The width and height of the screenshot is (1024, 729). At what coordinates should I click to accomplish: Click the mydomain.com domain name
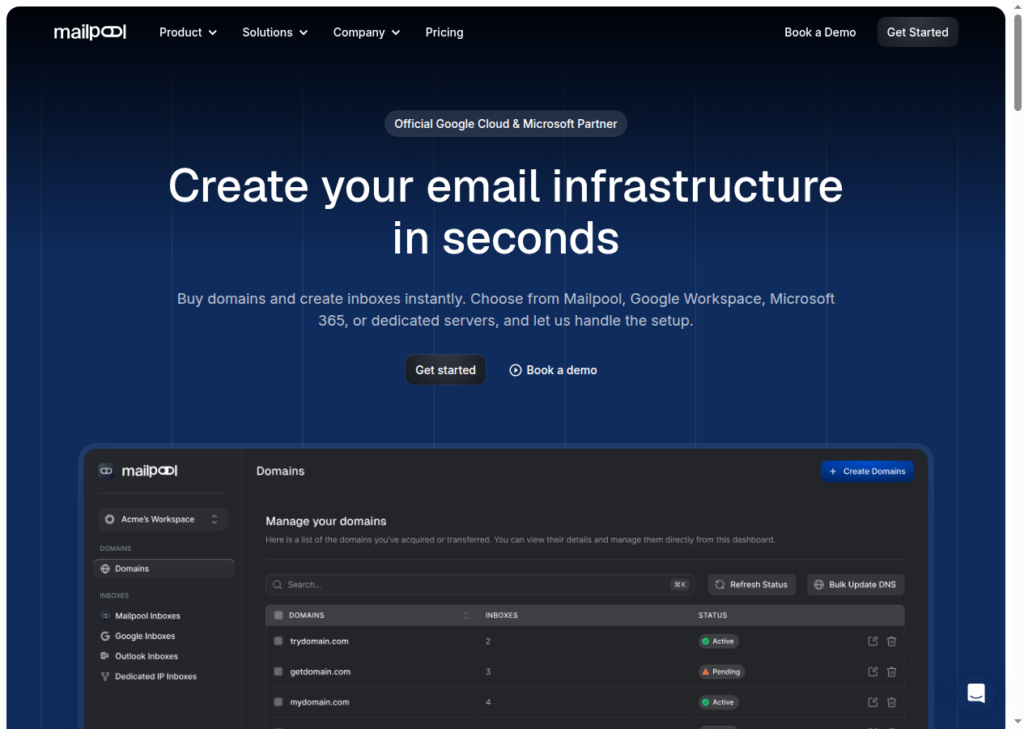click(x=319, y=702)
